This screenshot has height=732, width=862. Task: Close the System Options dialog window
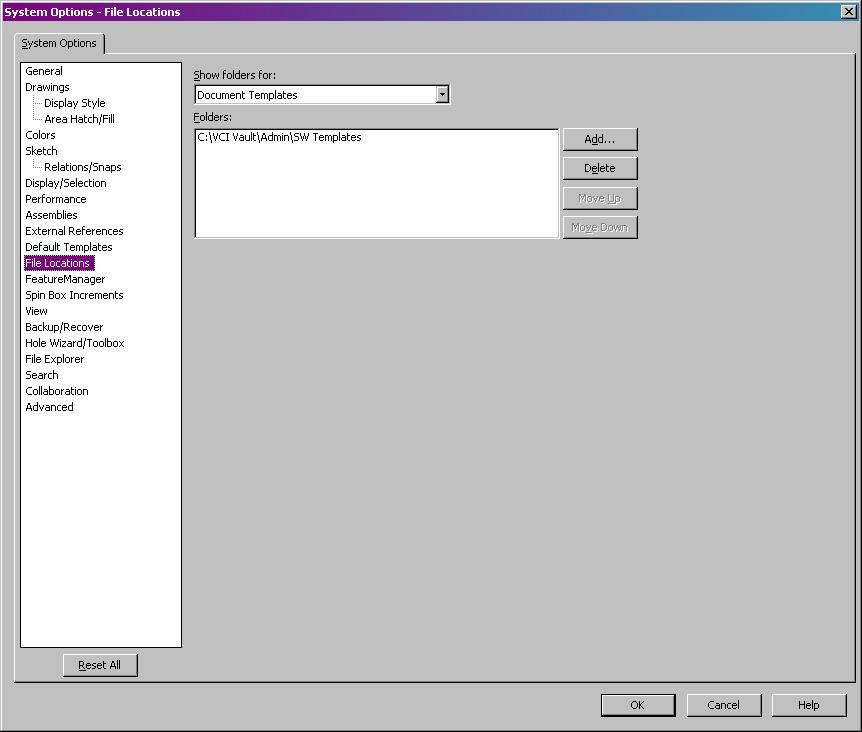pos(849,12)
